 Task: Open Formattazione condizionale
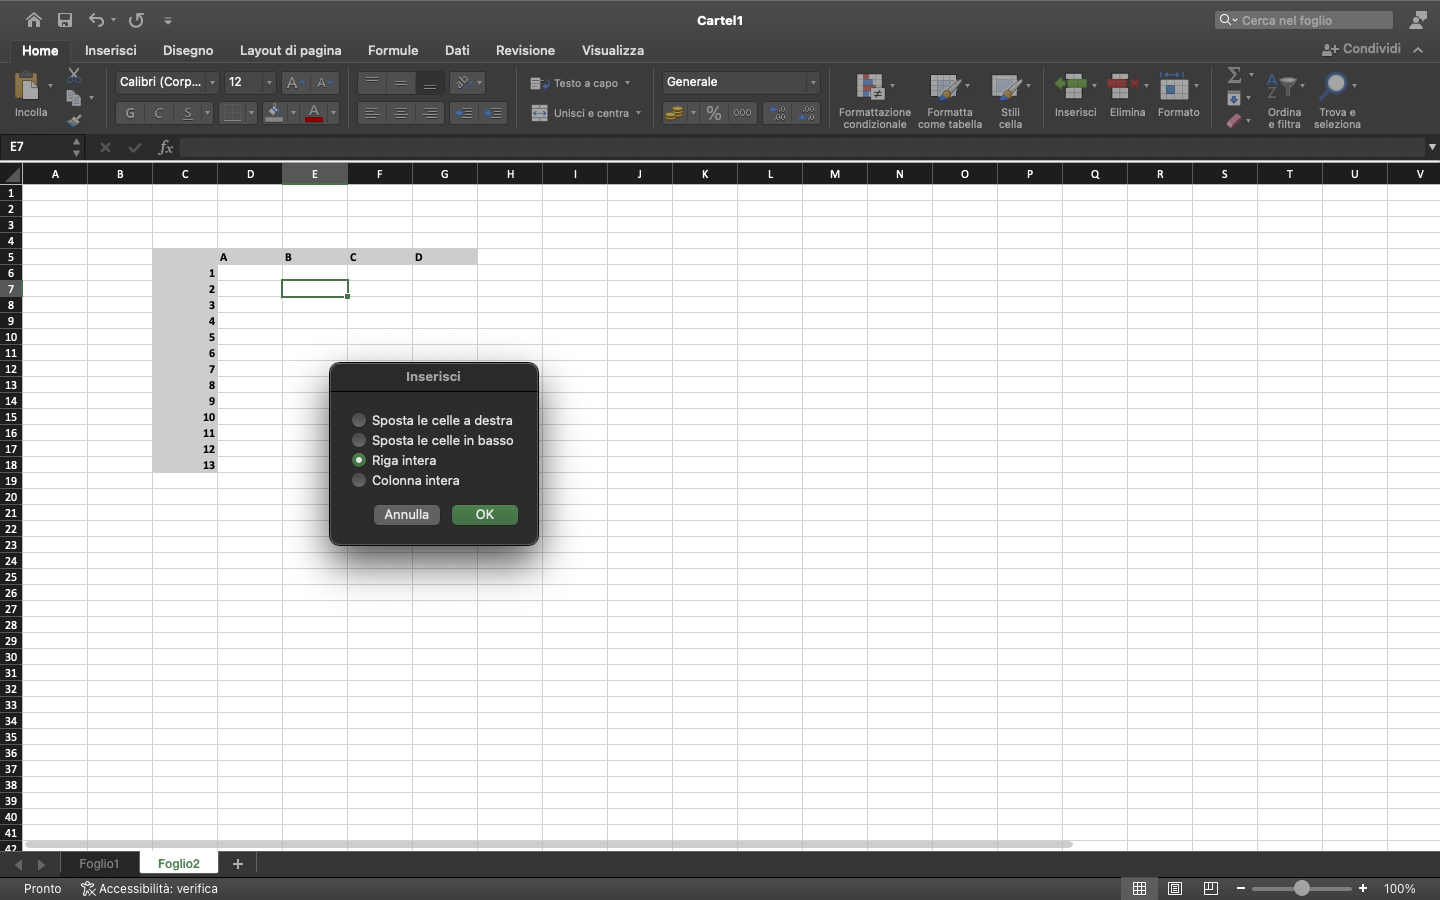click(x=873, y=99)
